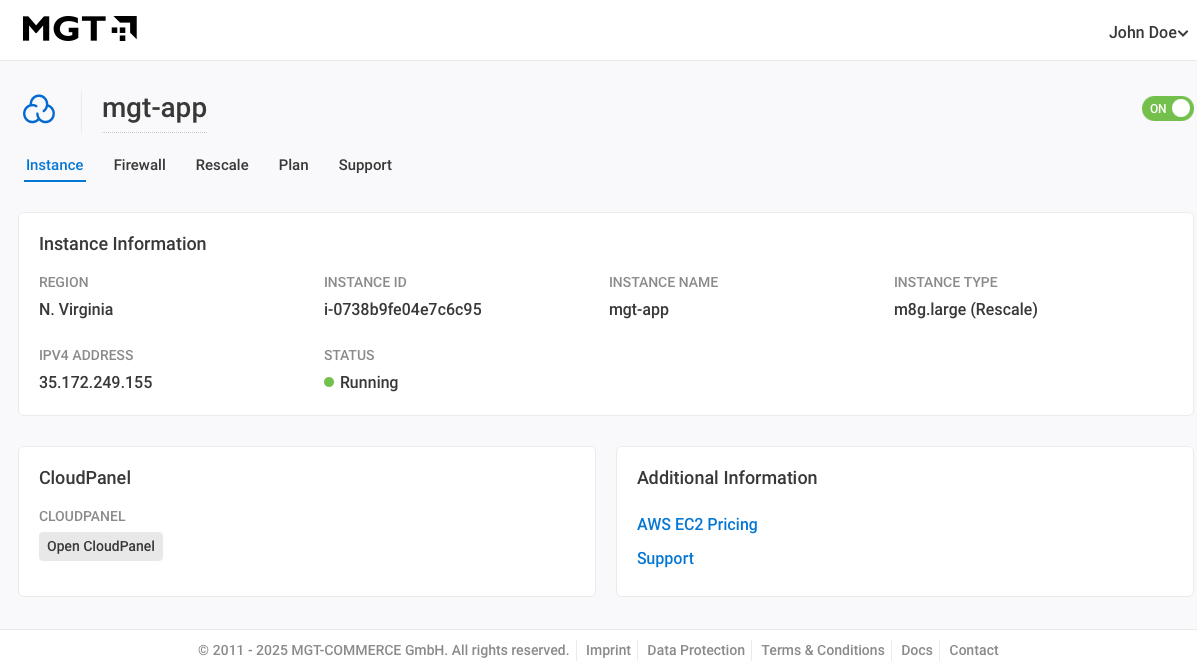This screenshot has width=1197, height=670.
Task: Click the mgt-app editable title
Action: click(x=154, y=108)
